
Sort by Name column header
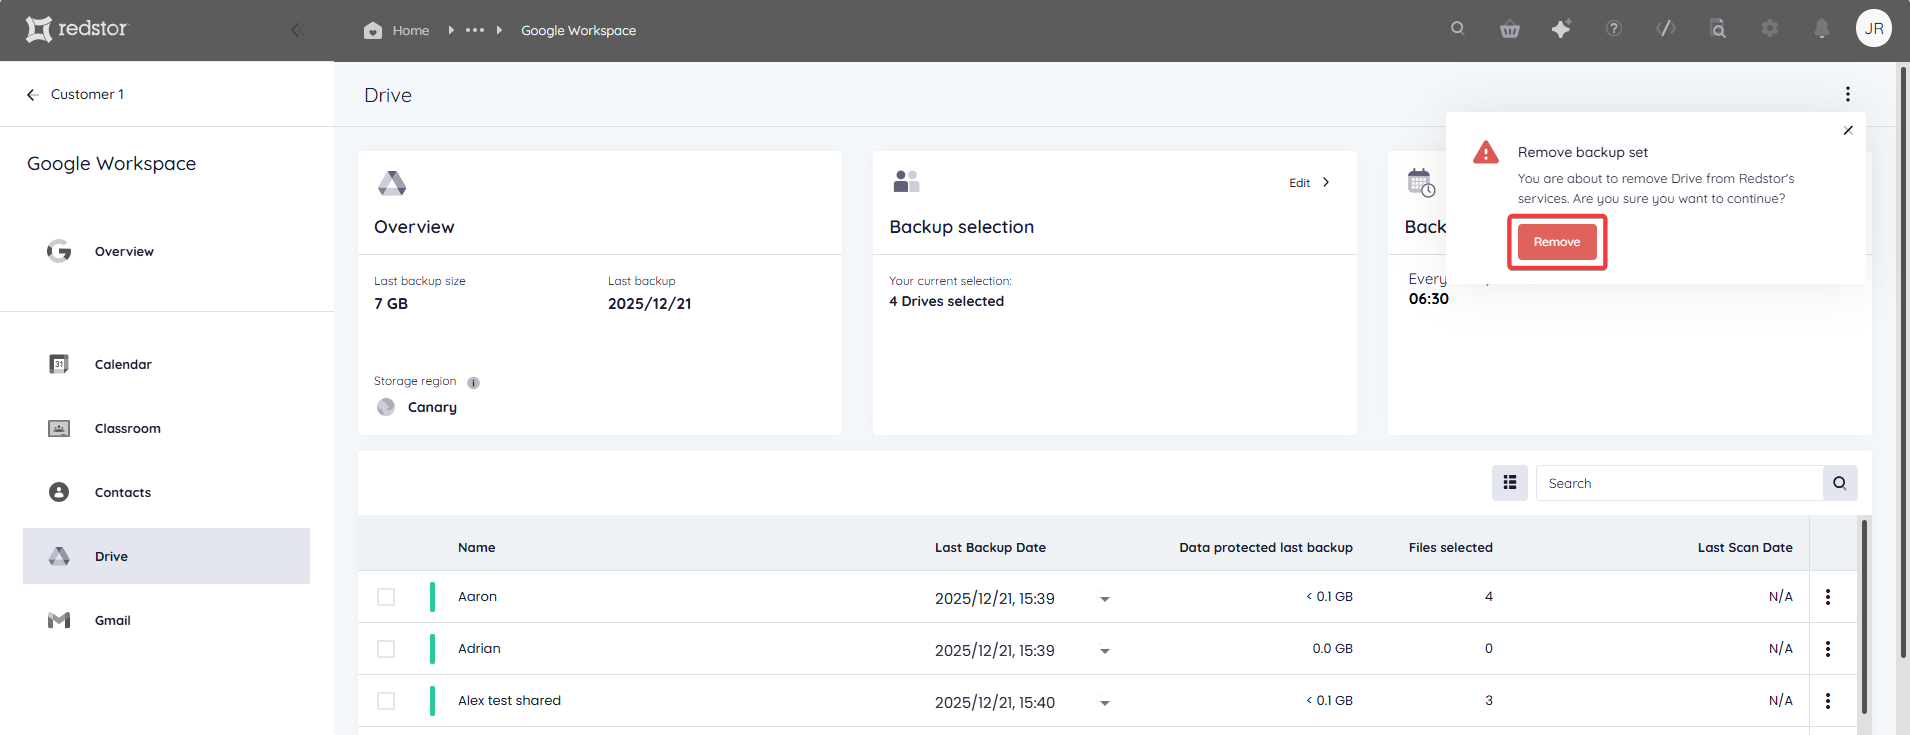click(477, 548)
